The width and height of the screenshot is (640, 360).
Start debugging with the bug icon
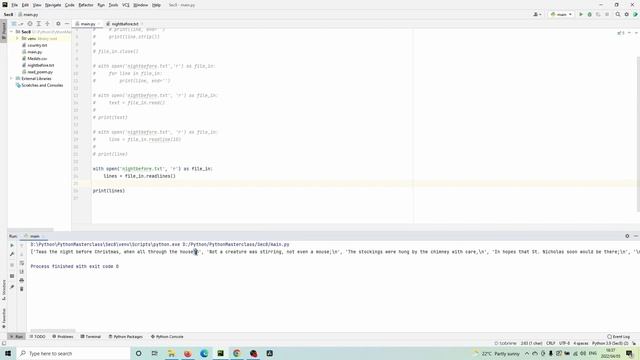pos(589,14)
